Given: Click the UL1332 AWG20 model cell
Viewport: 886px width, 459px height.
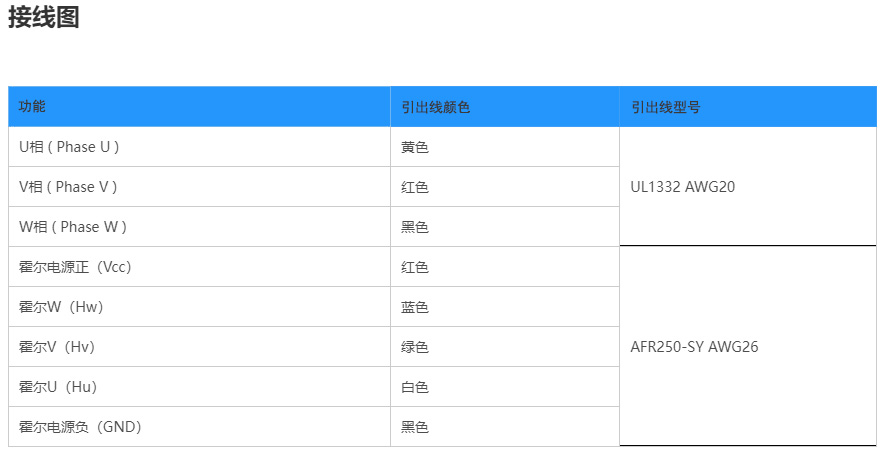Looking at the screenshot, I should point(683,187).
